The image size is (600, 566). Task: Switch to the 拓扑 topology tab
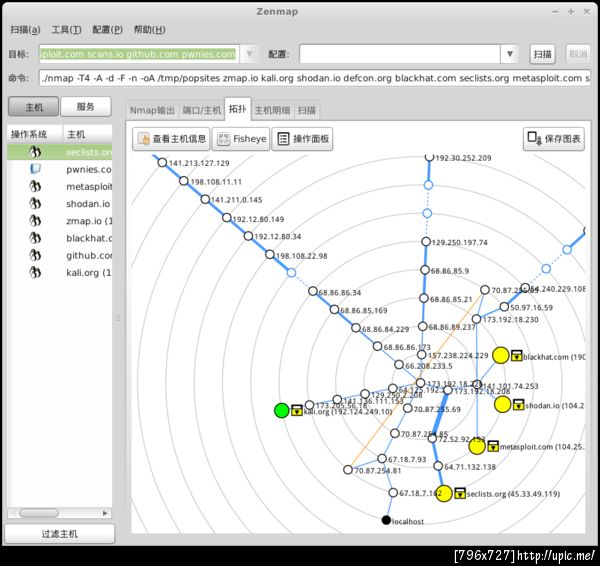coord(238,109)
